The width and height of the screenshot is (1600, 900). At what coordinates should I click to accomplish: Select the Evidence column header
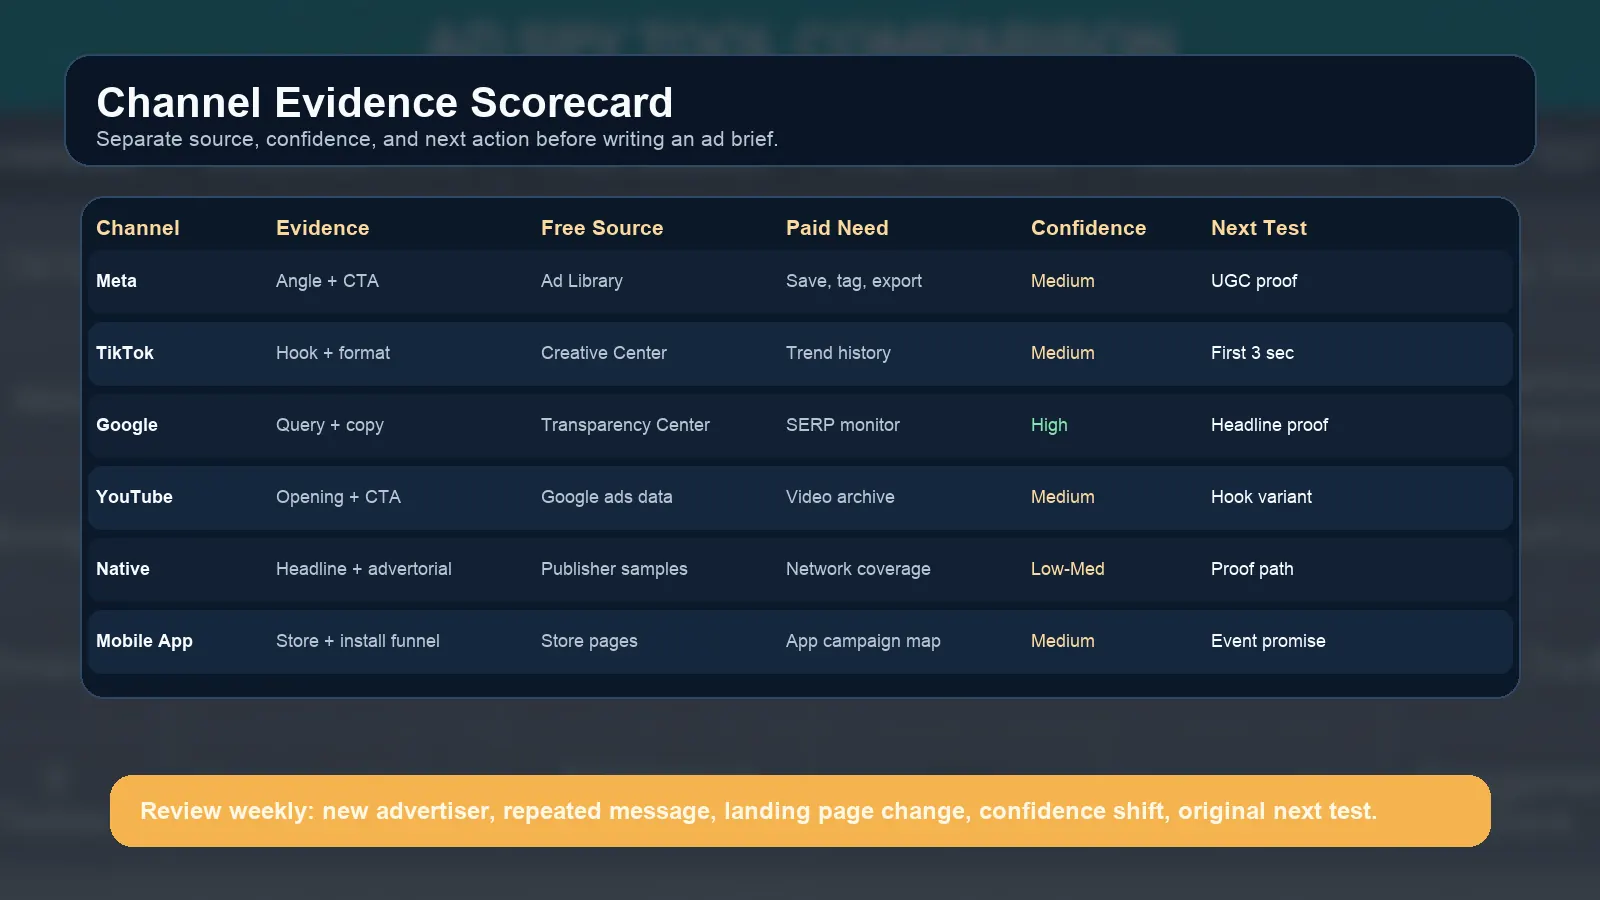(322, 228)
